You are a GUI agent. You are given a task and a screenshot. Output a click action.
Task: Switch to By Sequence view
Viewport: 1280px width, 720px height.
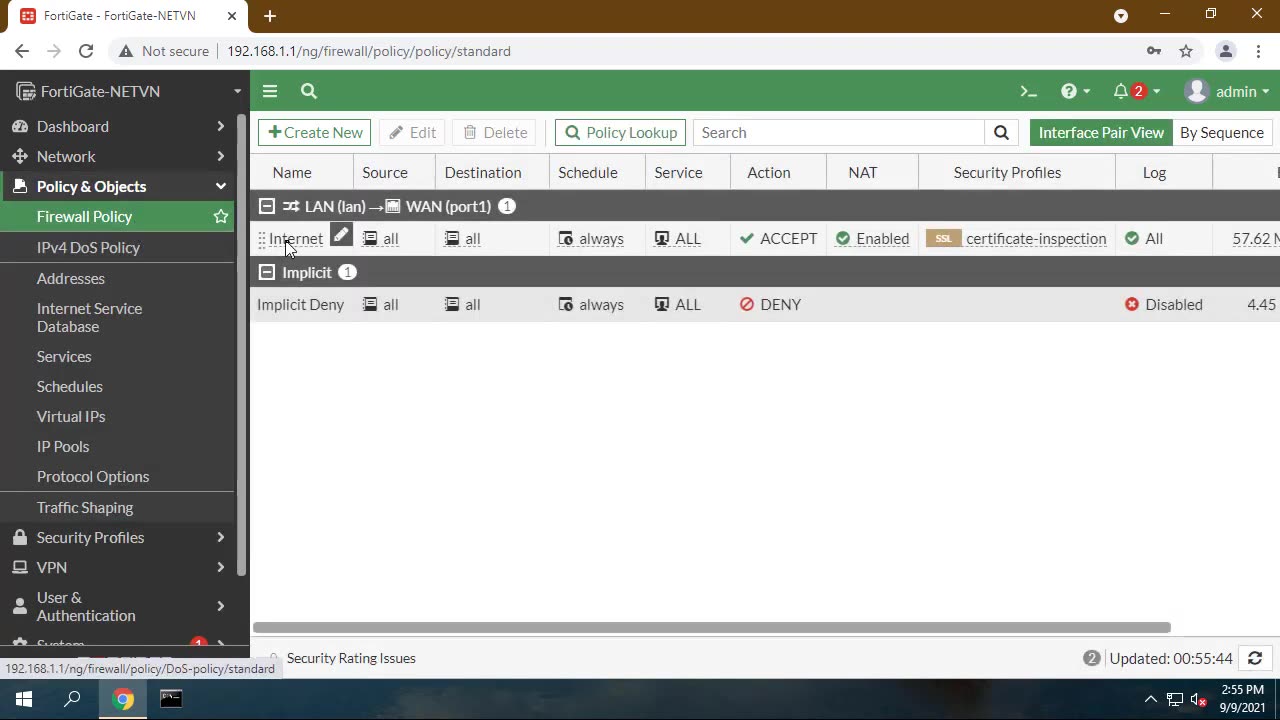coord(1221,132)
